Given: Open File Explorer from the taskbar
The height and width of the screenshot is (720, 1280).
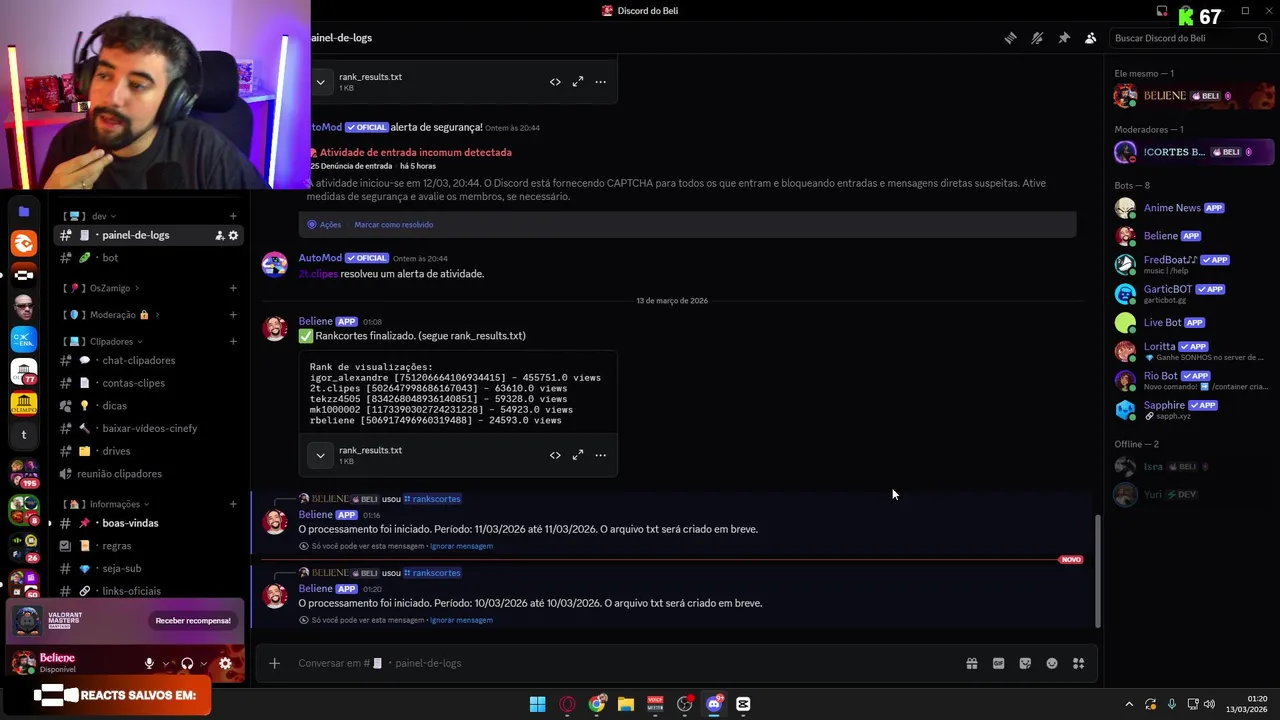Looking at the screenshot, I should click(x=625, y=704).
